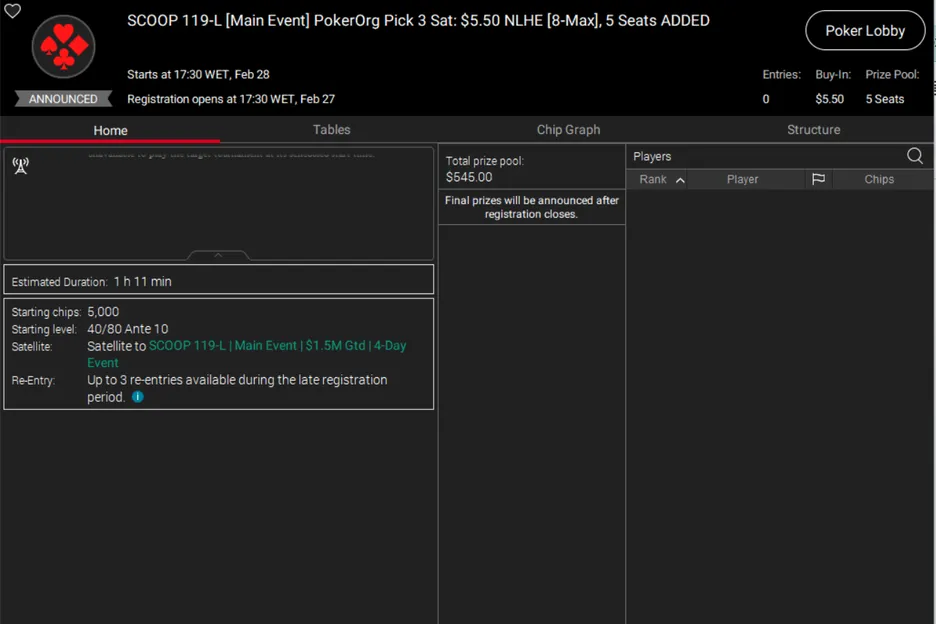Select the Estimated Duration field
This screenshot has height=624, width=936.
tap(218, 282)
